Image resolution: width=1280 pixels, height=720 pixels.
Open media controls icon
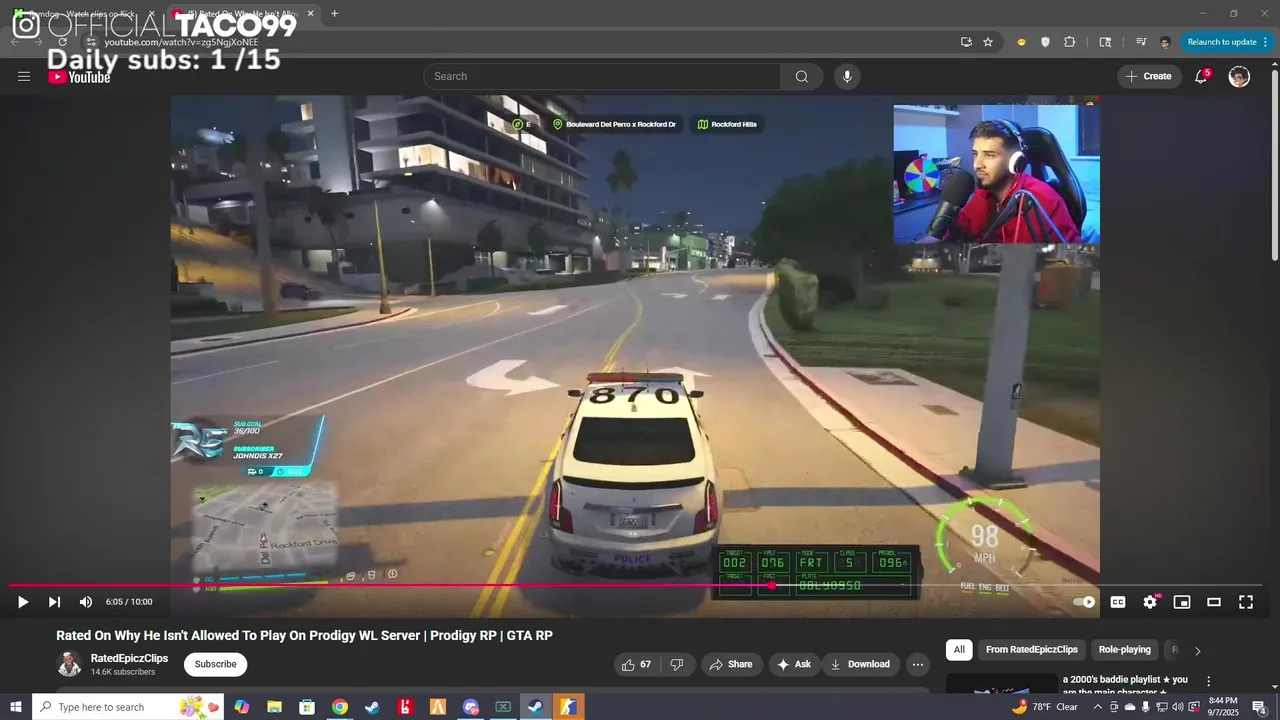click(x=1141, y=42)
